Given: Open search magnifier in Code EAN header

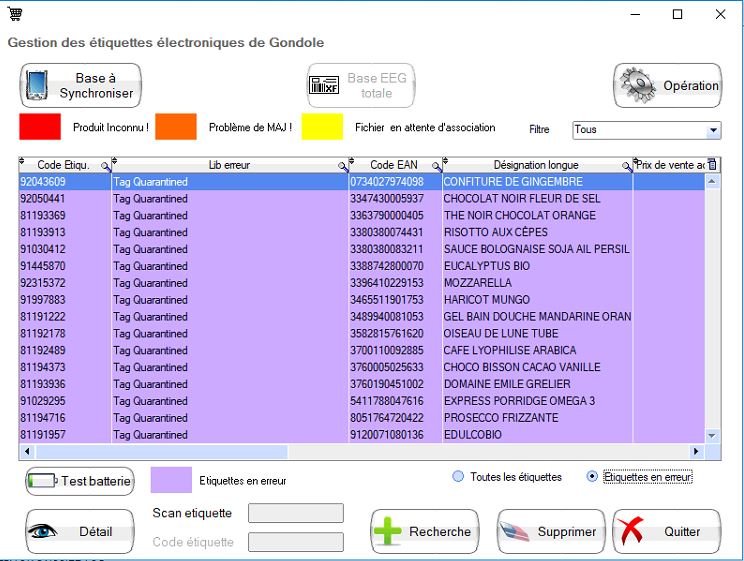Looking at the screenshot, I should tap(434, 166).
